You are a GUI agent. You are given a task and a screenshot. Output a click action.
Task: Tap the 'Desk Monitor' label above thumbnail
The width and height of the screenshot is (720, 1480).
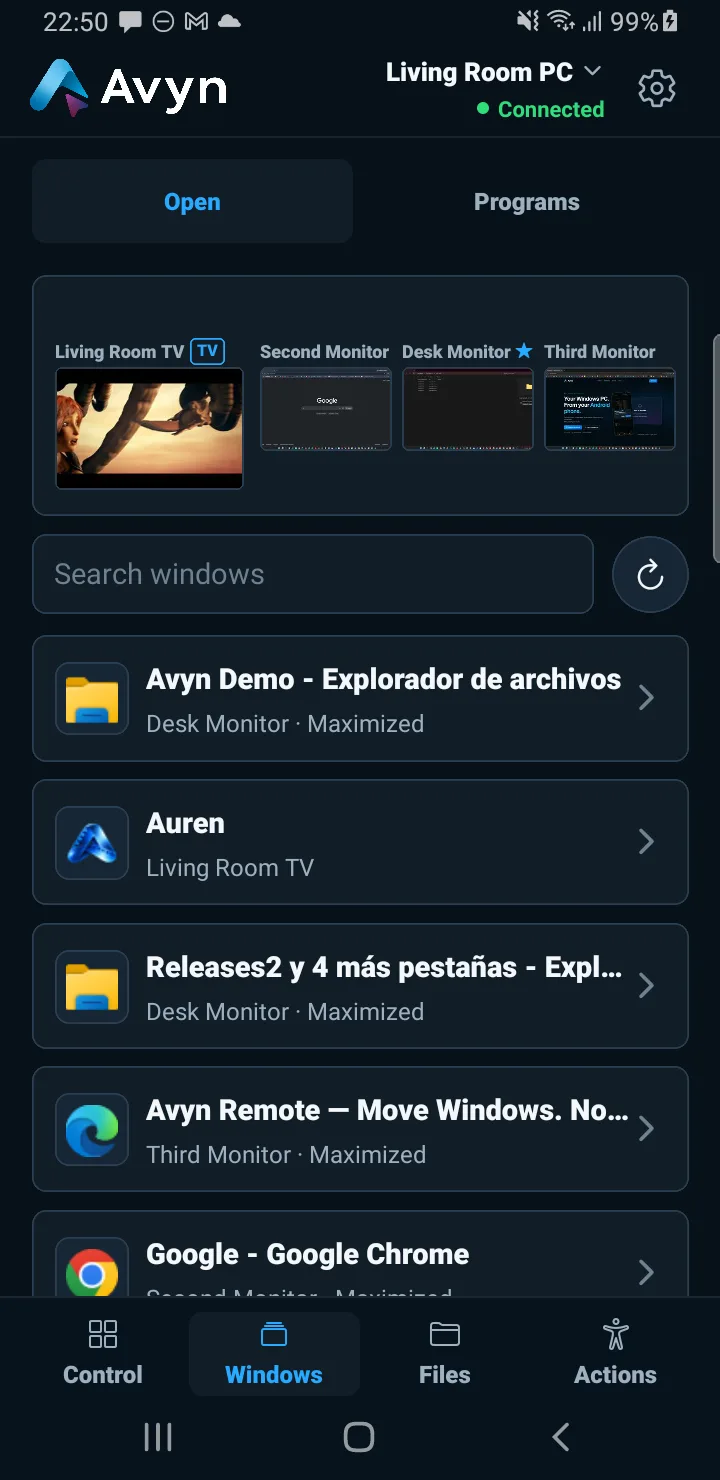tap(456, 352)
